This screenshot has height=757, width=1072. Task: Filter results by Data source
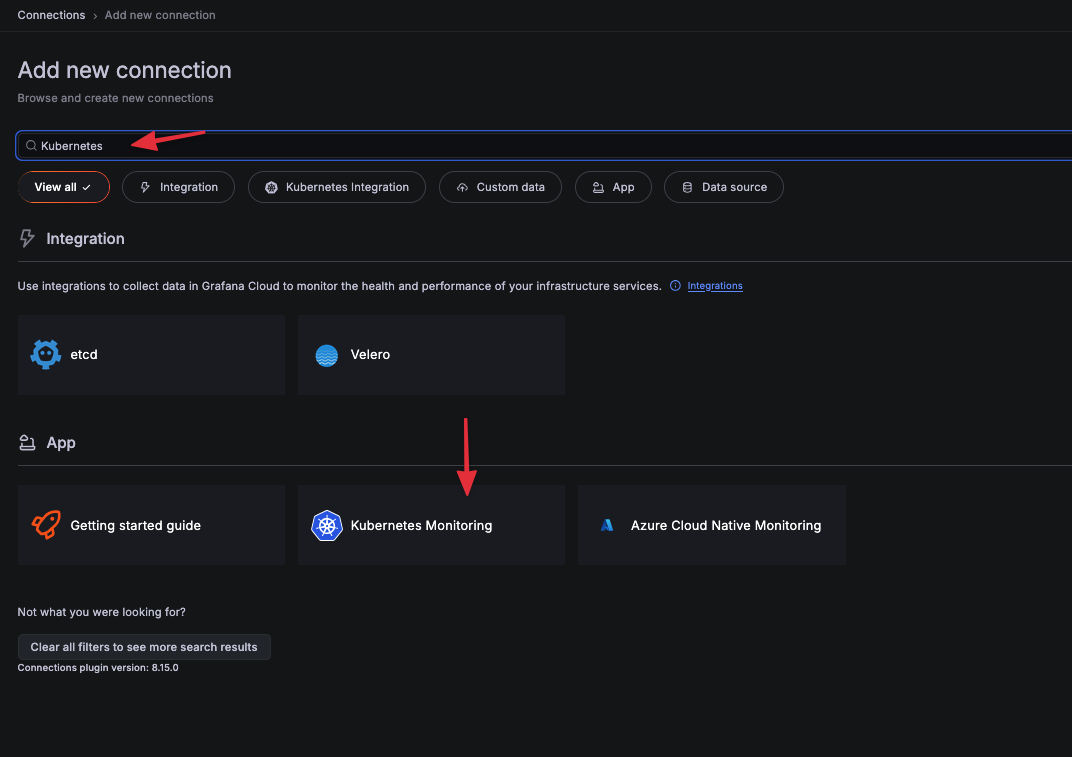(x=723, y=187)
